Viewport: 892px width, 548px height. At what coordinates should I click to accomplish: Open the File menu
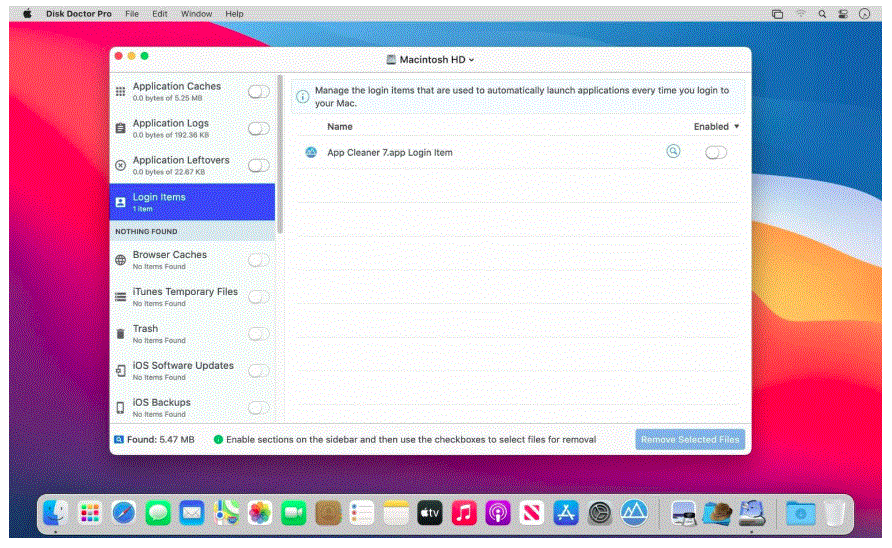132,14
